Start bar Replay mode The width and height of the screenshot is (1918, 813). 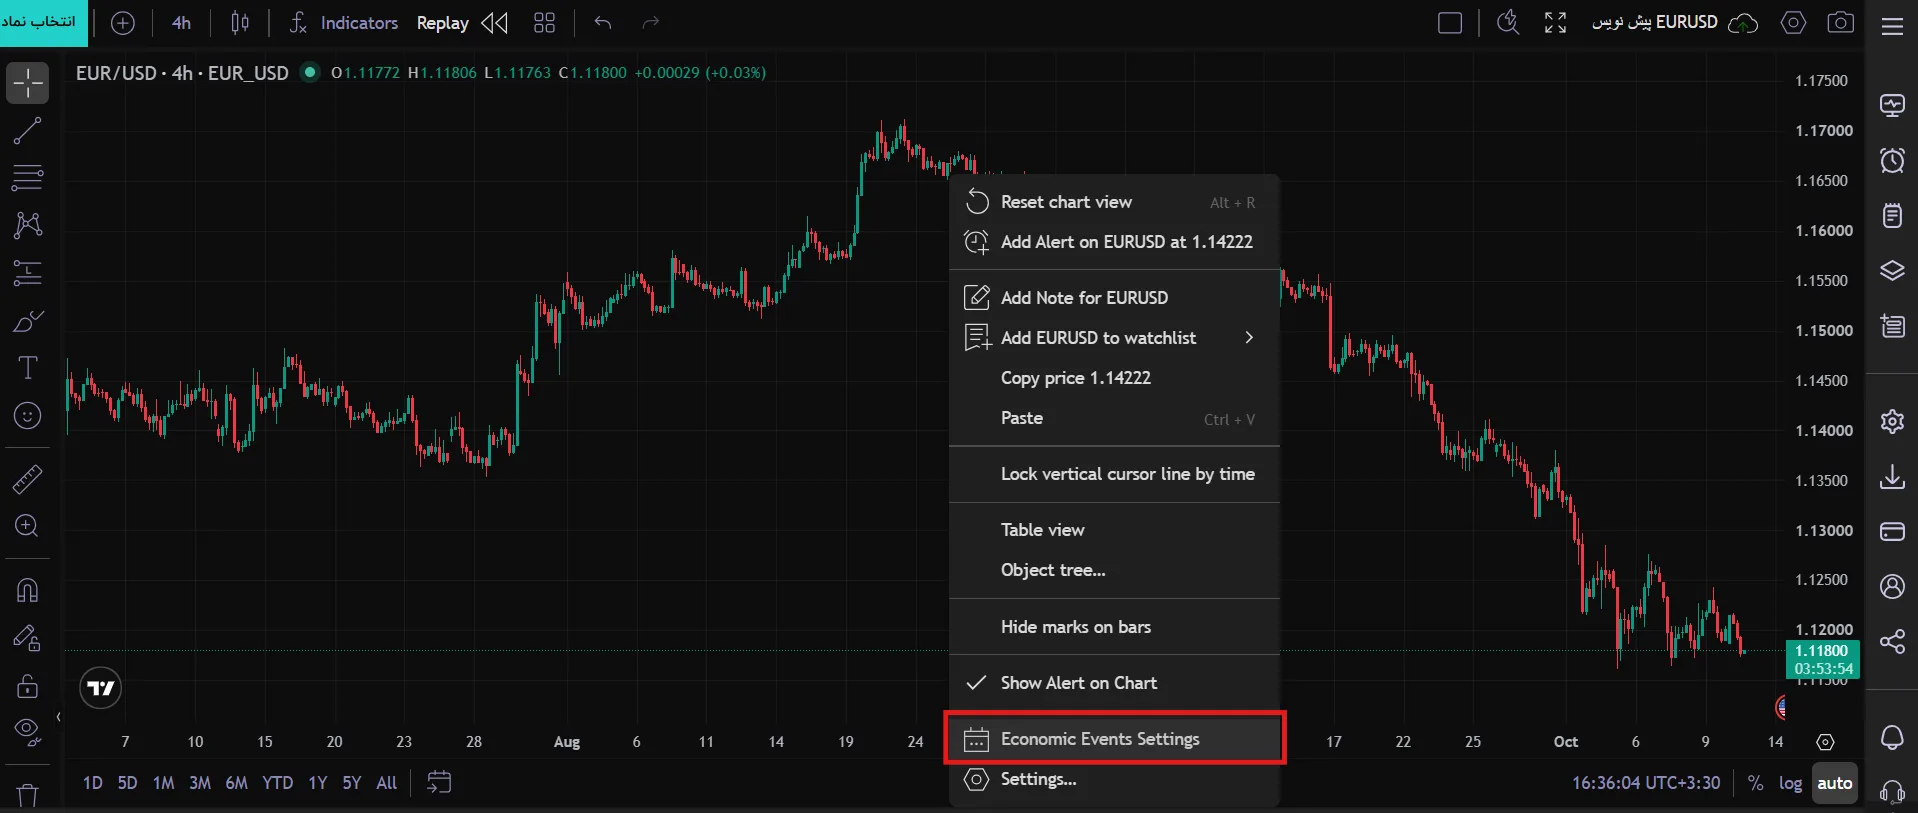(463, 23)
